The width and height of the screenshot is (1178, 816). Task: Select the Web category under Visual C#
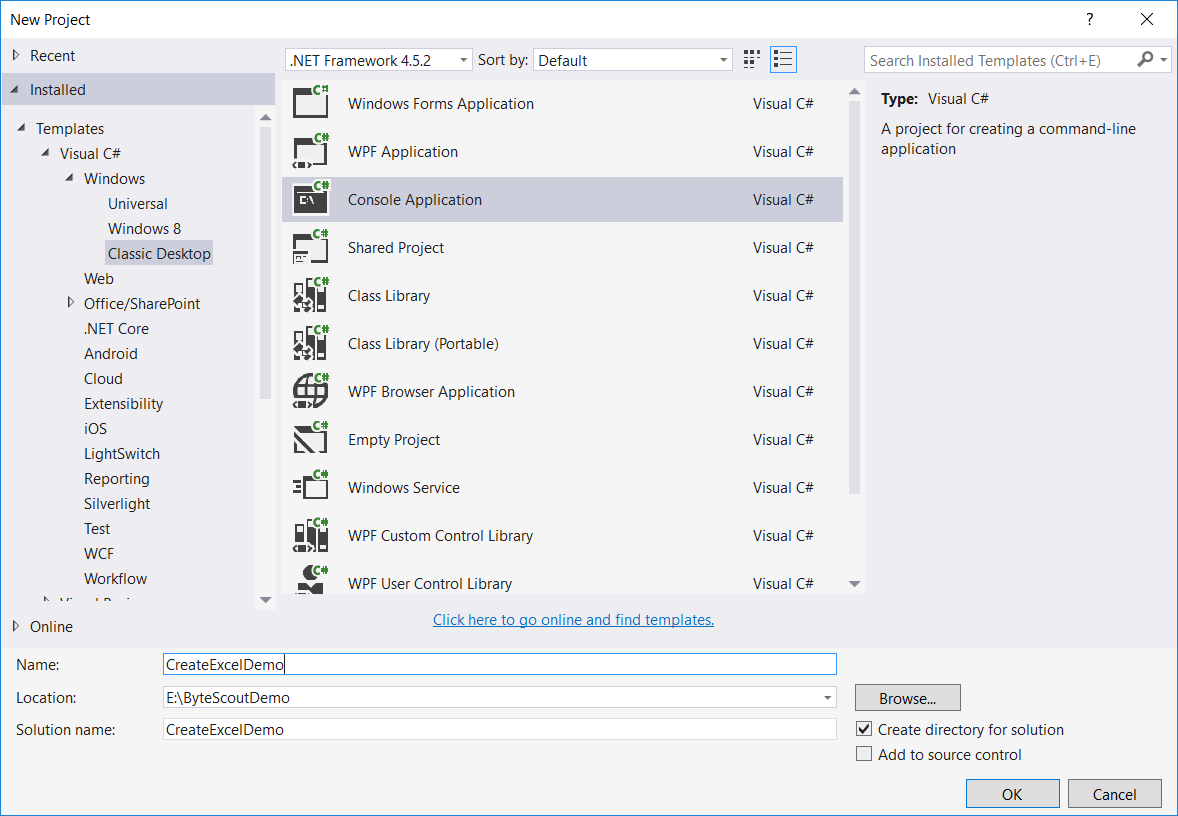pos(99,279)
